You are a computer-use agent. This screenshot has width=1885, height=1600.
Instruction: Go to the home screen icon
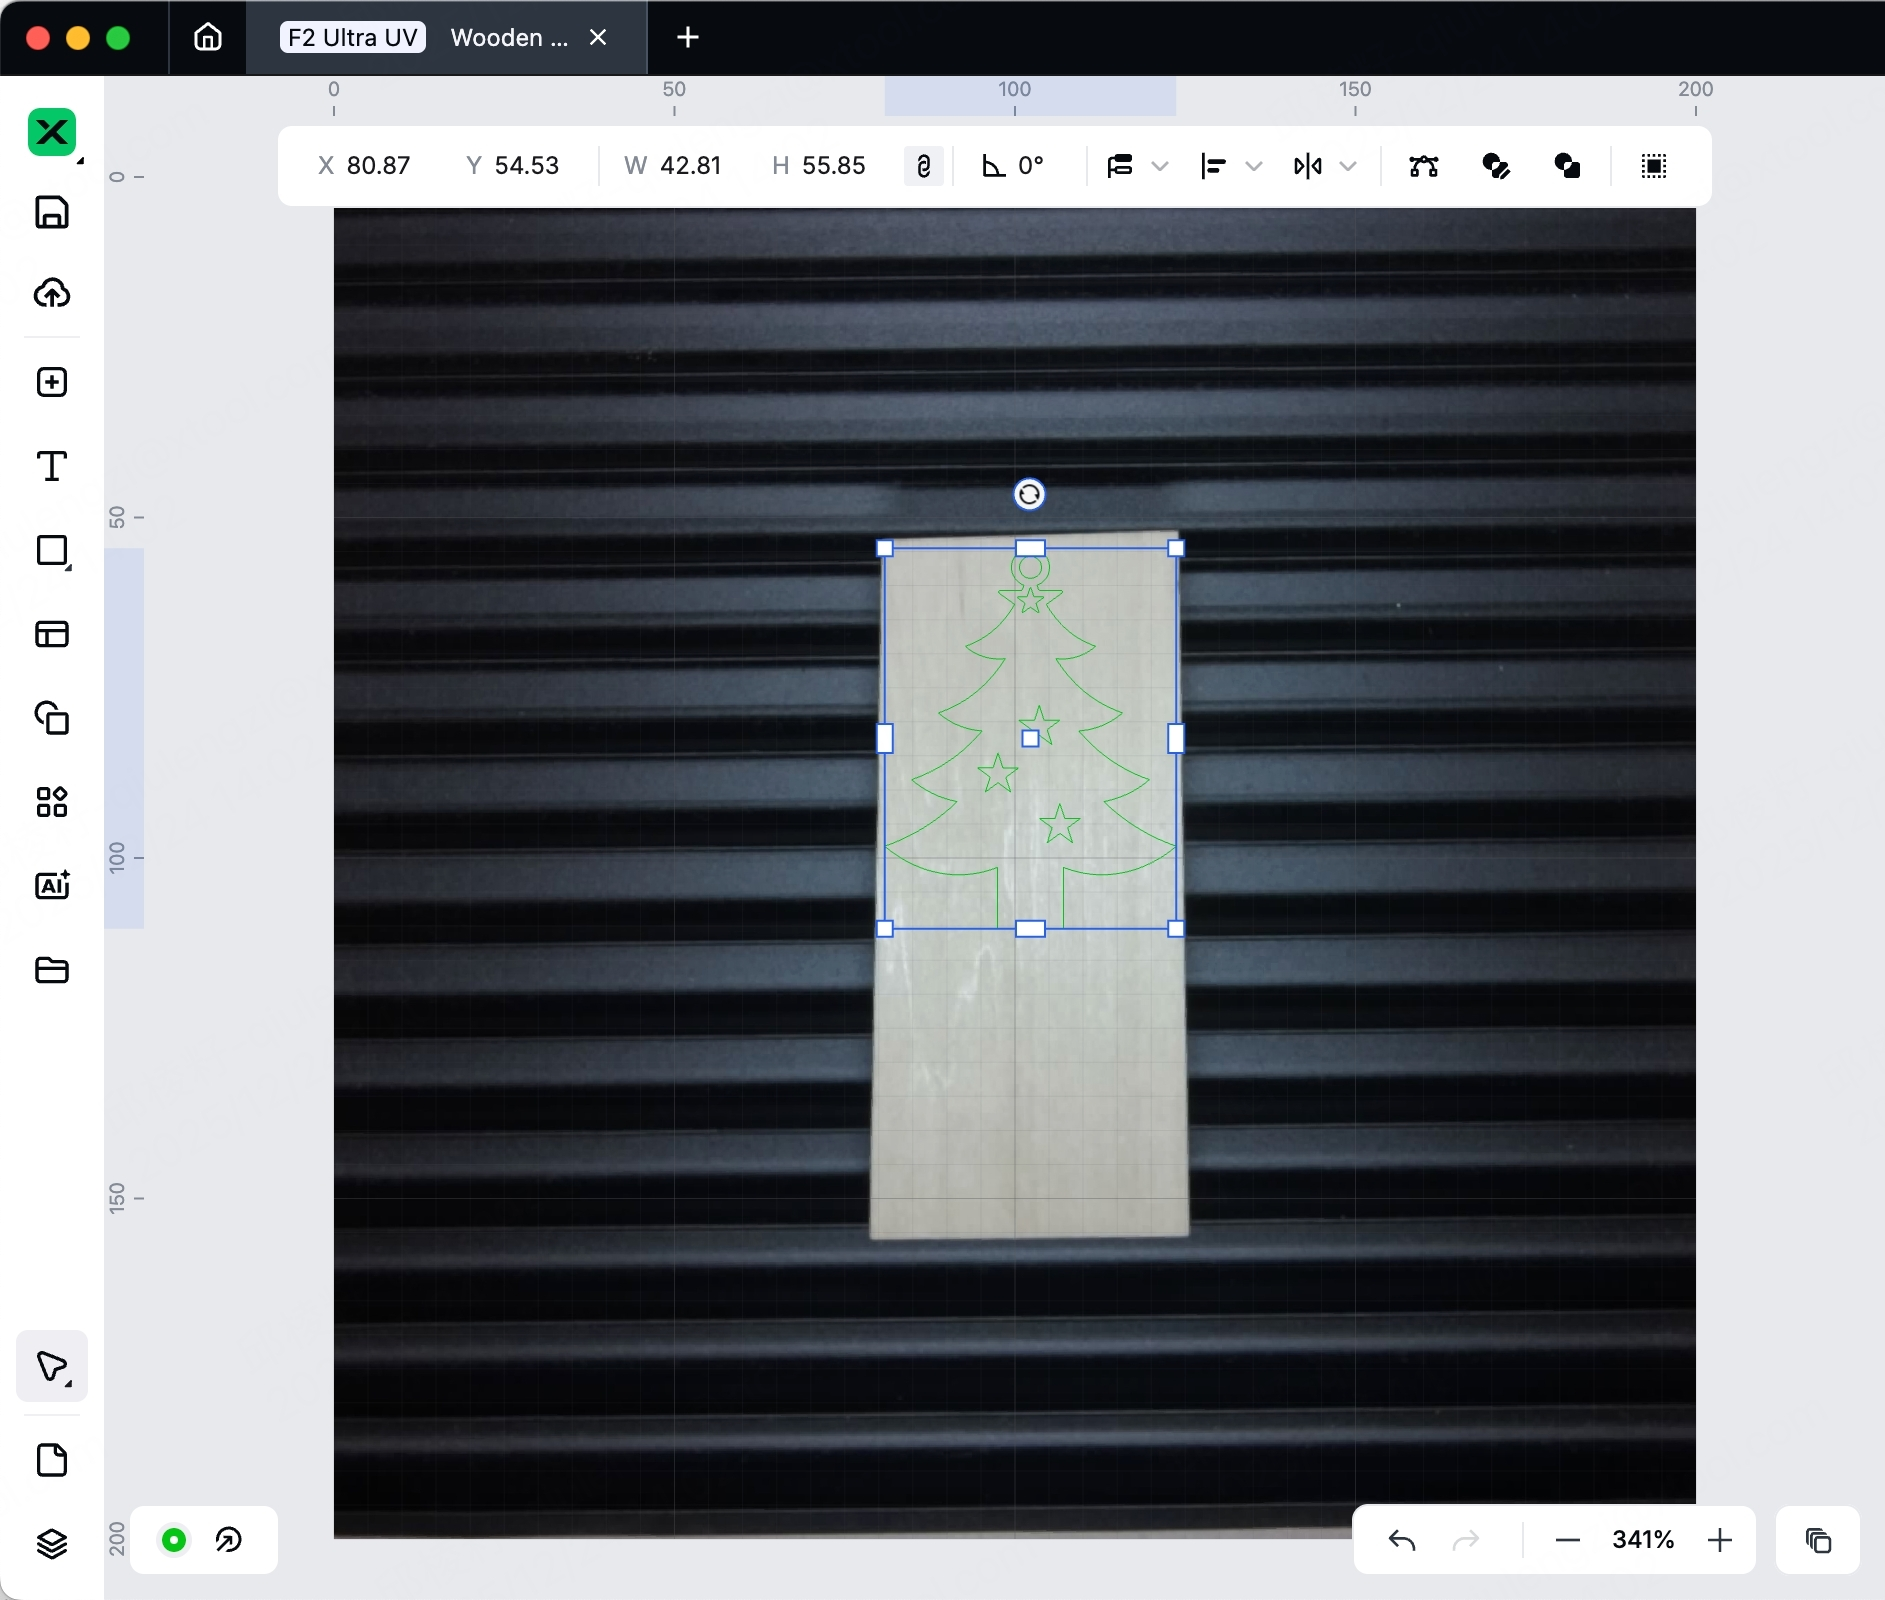(208, 38)
